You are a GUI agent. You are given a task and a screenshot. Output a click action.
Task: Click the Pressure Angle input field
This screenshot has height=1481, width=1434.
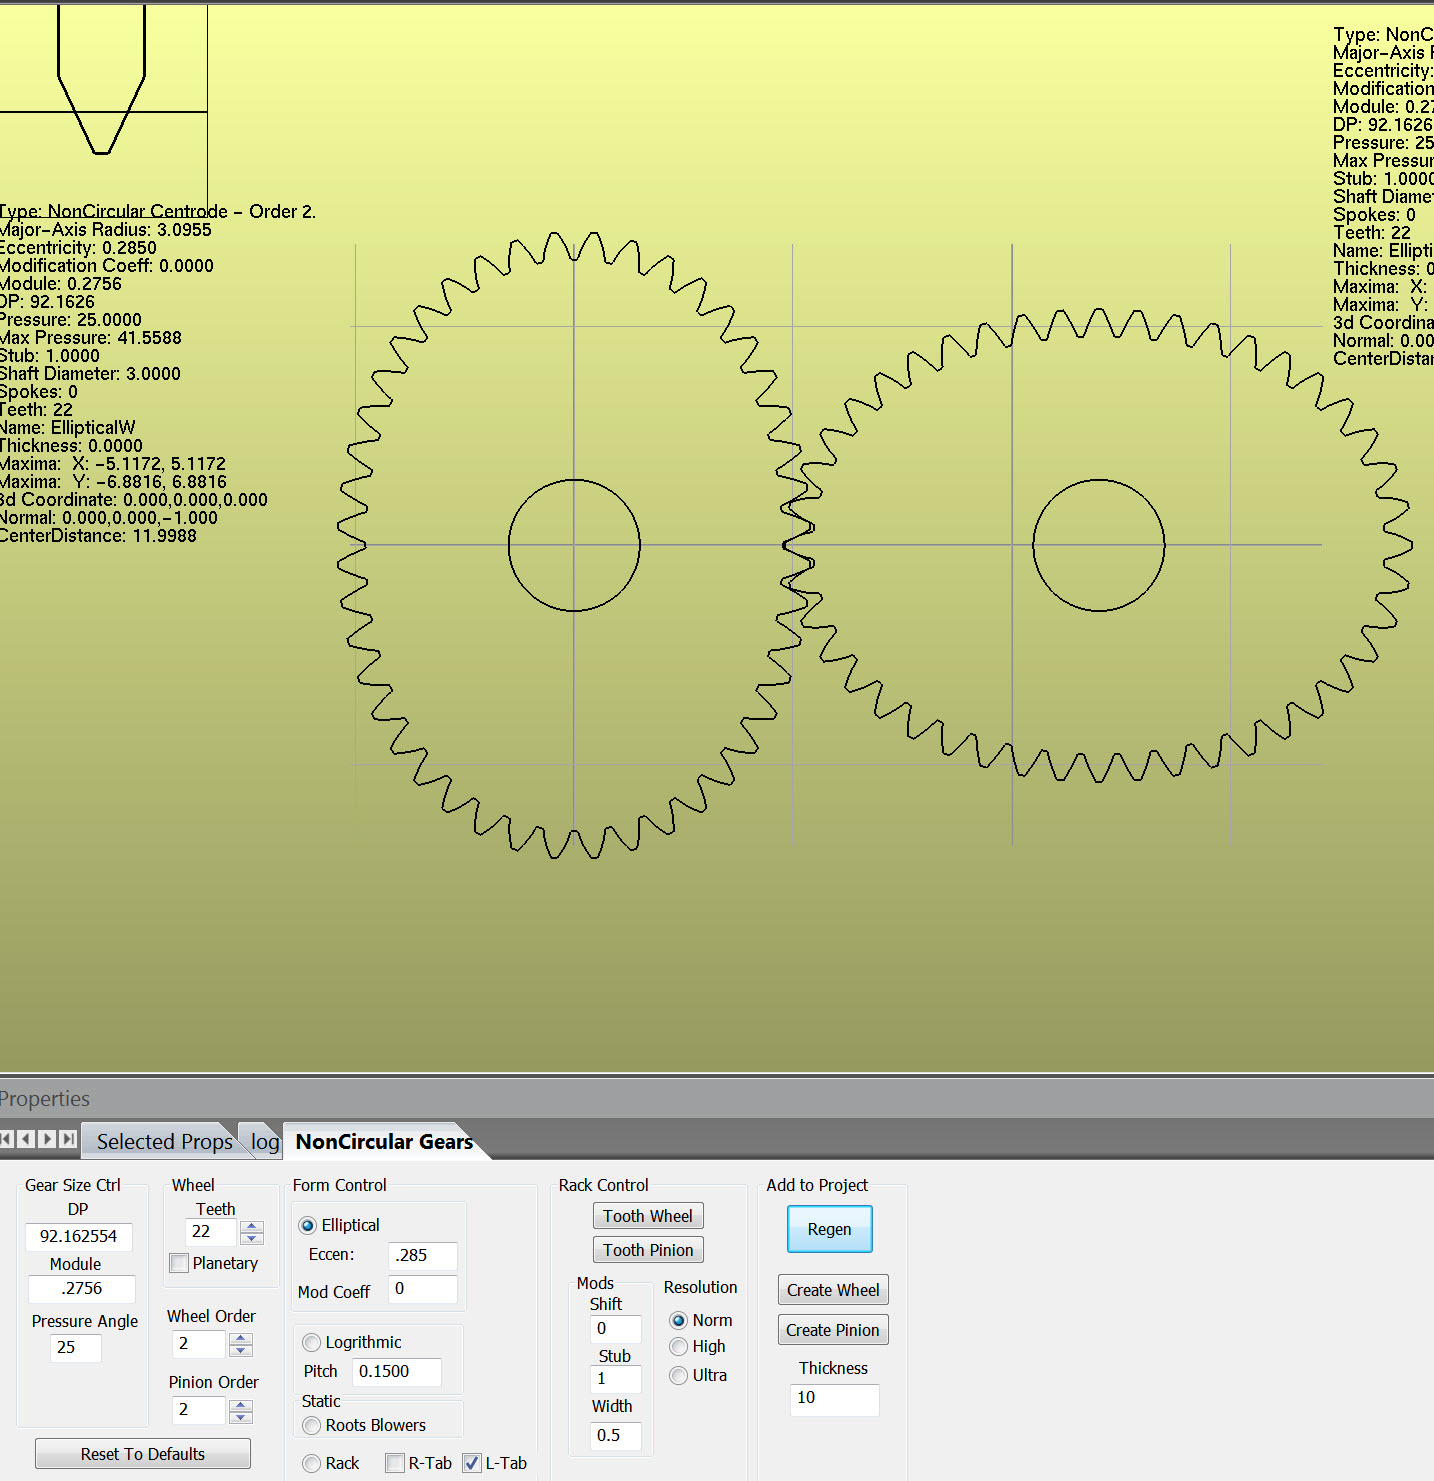[x=76, y=1347]
